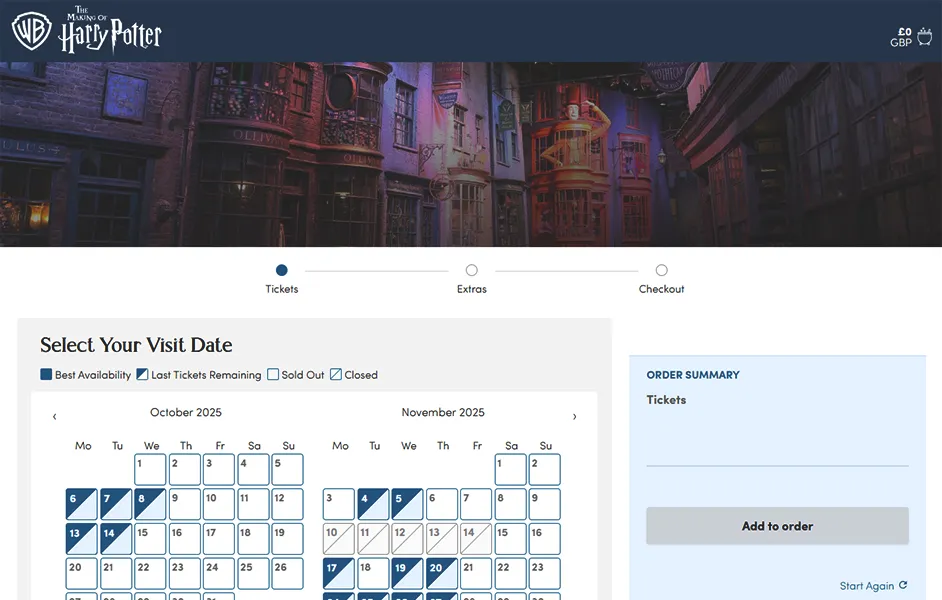The image size is (942, 600).
Task: Go to previous month arrow
Action: point(54,416)
